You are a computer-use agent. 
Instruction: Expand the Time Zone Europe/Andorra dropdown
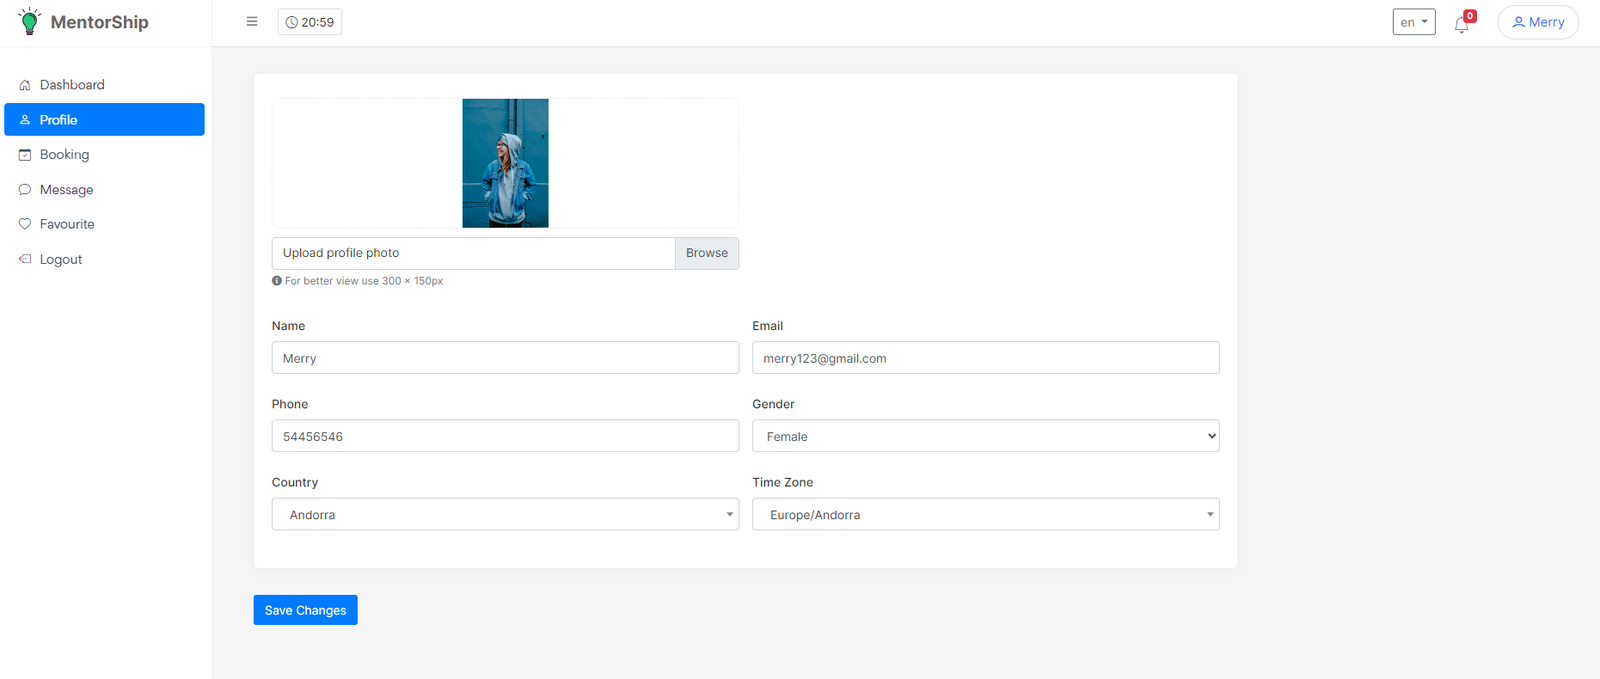[985, 514]
